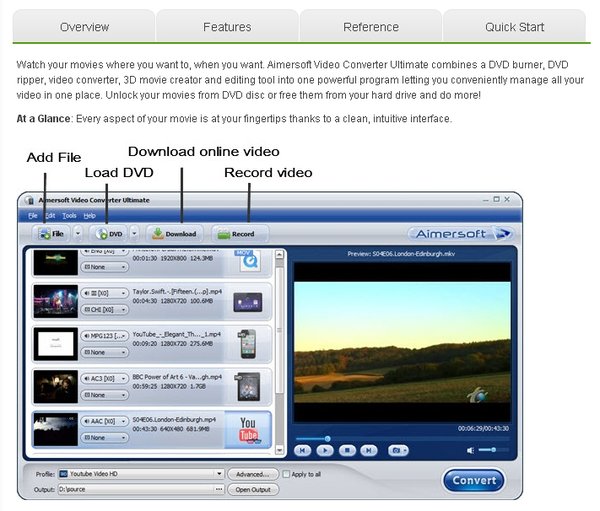This screenshot has width=600, height=511.
Task: Click the app icon in title bar
Action: pos(29,200)
